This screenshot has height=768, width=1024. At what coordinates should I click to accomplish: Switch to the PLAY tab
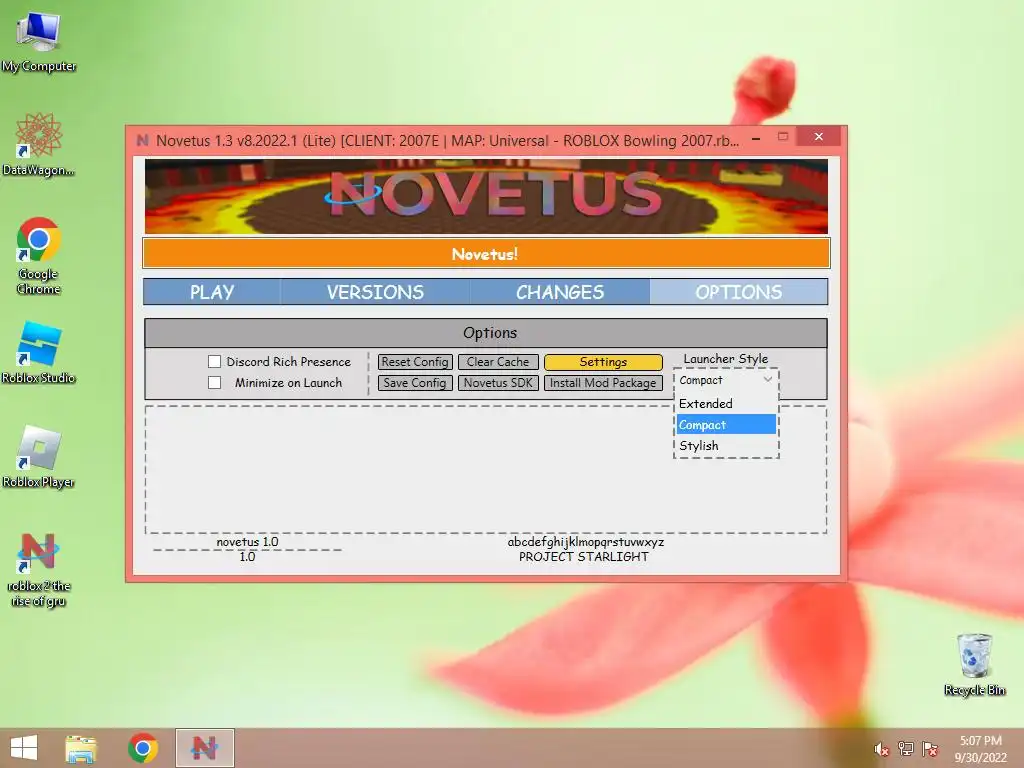coord(212,292)
